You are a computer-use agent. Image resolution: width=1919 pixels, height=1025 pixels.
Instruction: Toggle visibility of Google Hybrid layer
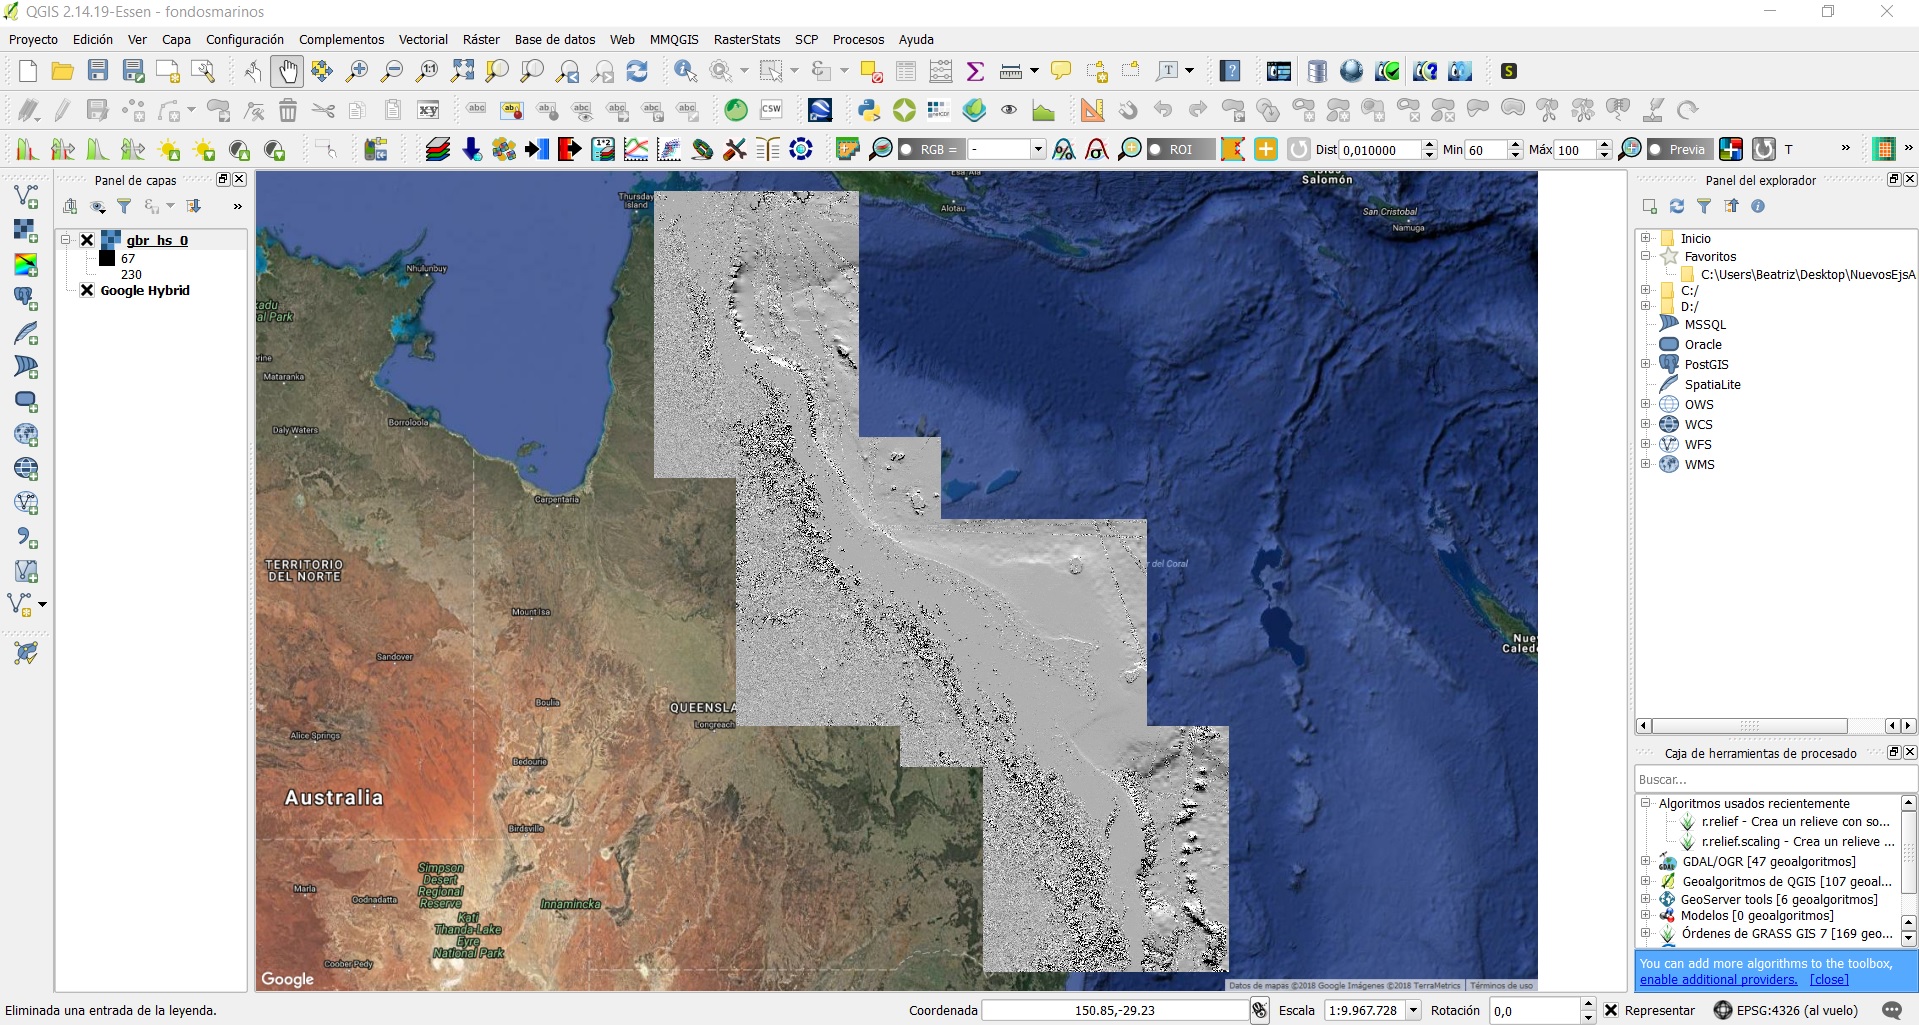pyautogui.click(x=87, y=291)
